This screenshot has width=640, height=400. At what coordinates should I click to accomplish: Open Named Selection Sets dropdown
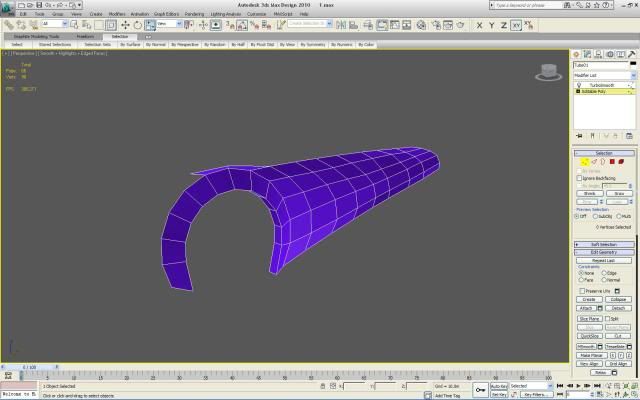310,24
